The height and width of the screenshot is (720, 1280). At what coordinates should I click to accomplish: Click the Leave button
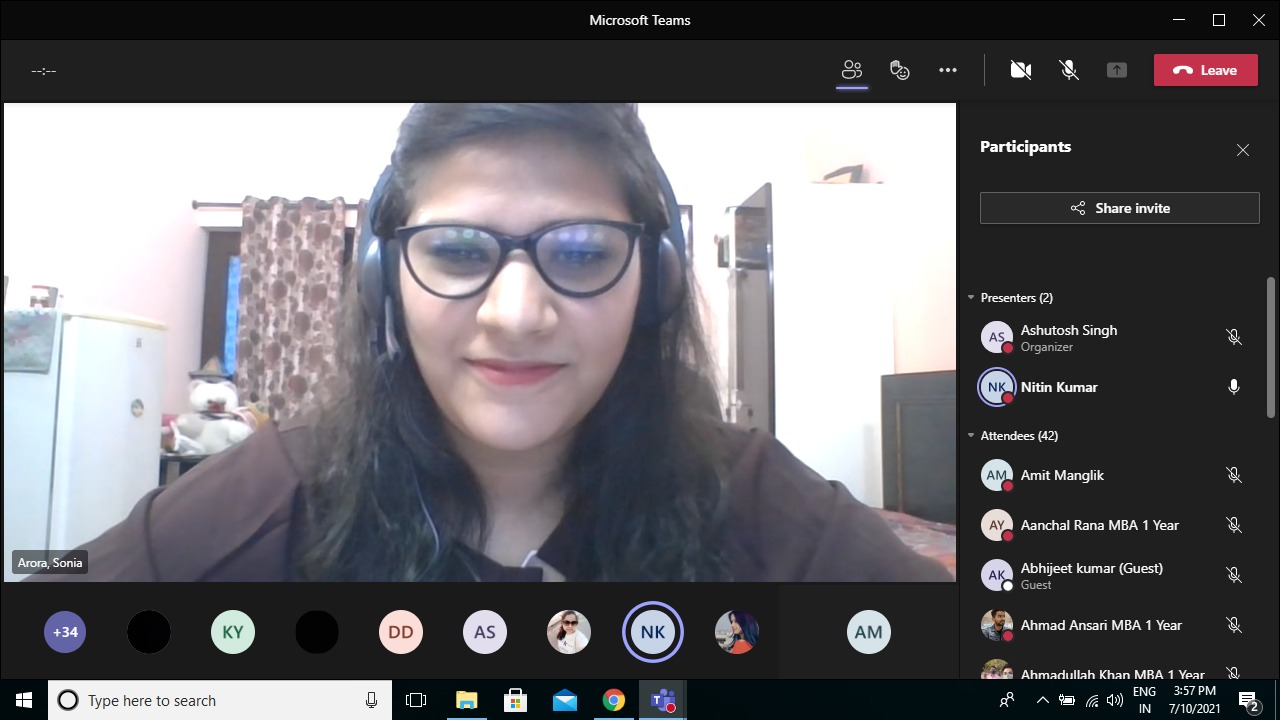(x=1205, y=70)
